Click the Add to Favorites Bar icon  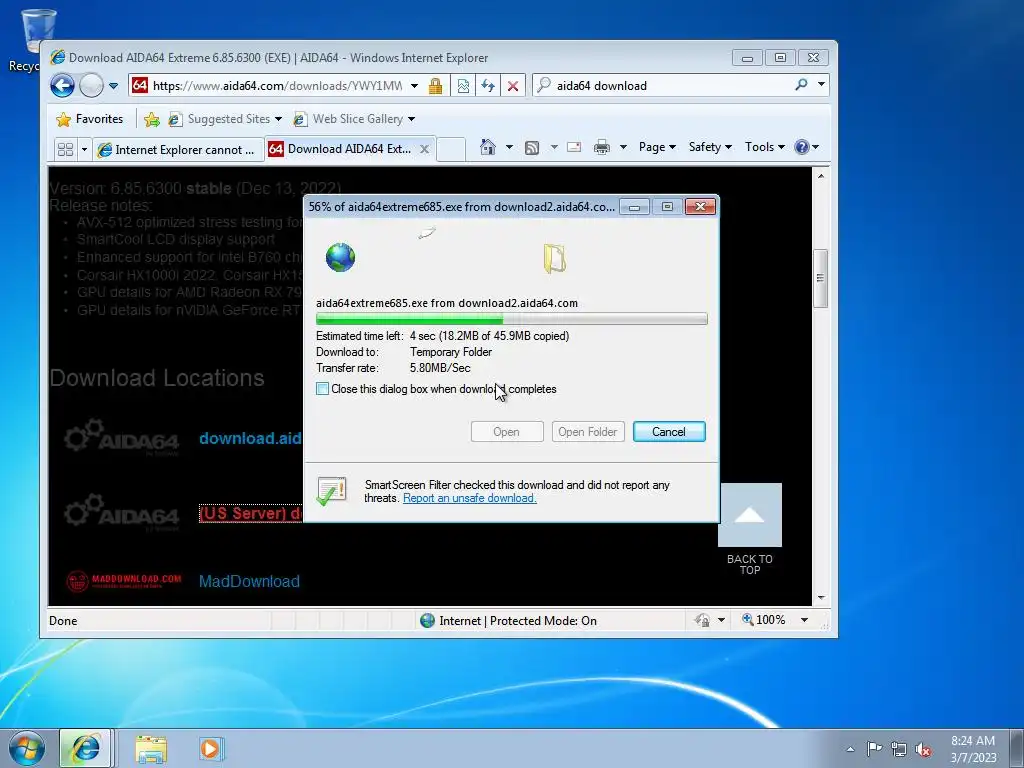152,119
